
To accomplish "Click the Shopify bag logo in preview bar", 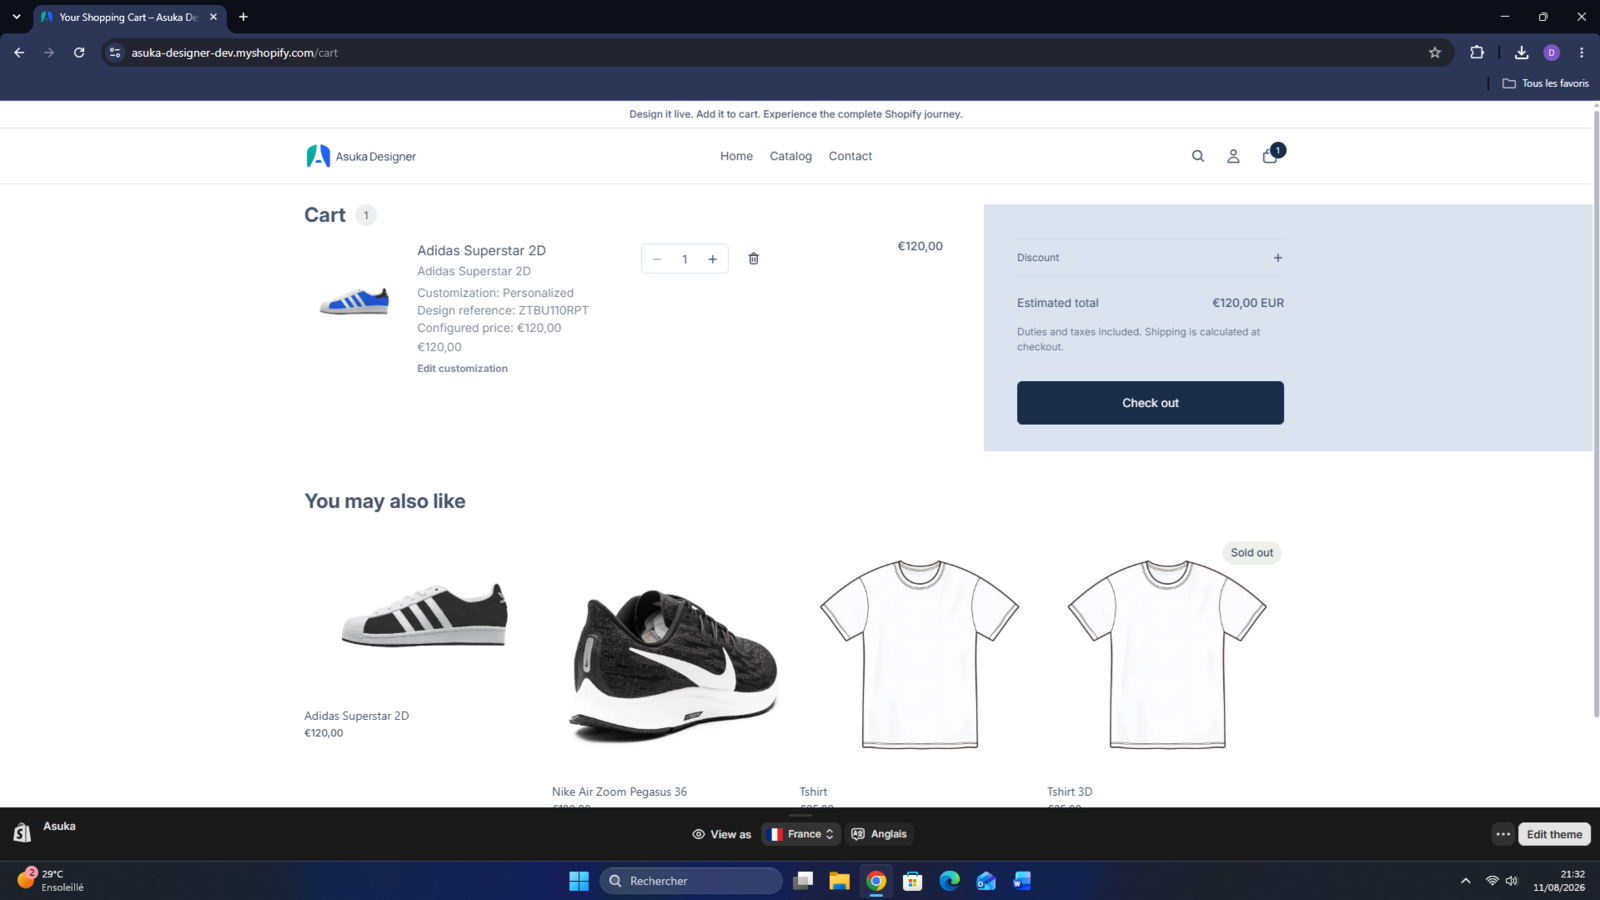I will pyautogui.click(x=22, y=833).
